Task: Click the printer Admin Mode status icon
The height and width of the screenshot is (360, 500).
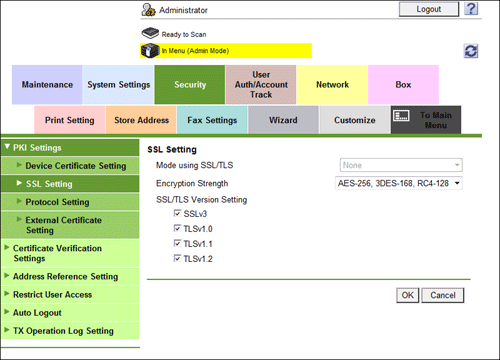Action: pos(150,51)
